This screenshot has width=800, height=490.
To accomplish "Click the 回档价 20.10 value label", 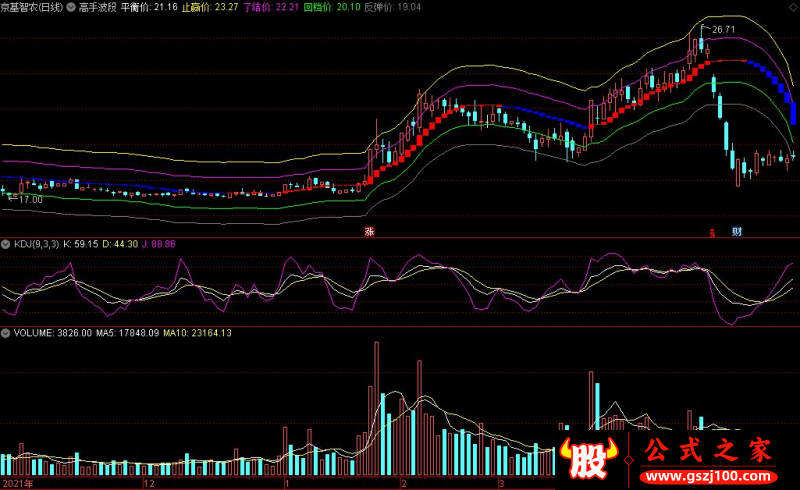I will (x=332, y=7).
